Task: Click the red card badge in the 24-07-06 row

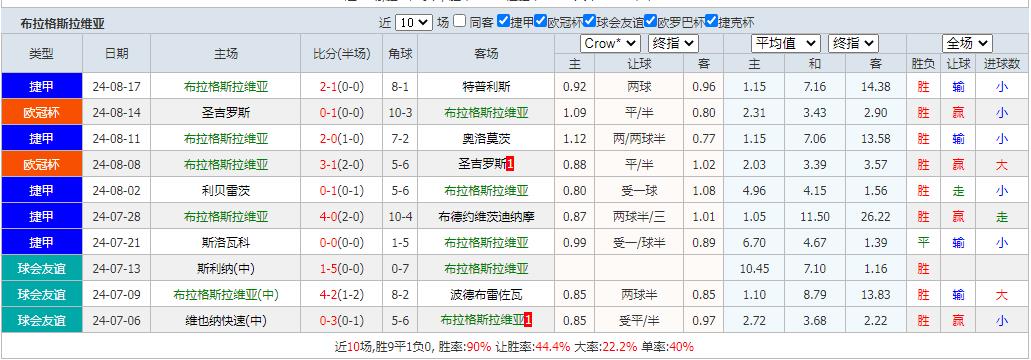Action: [x=528, y=320]
